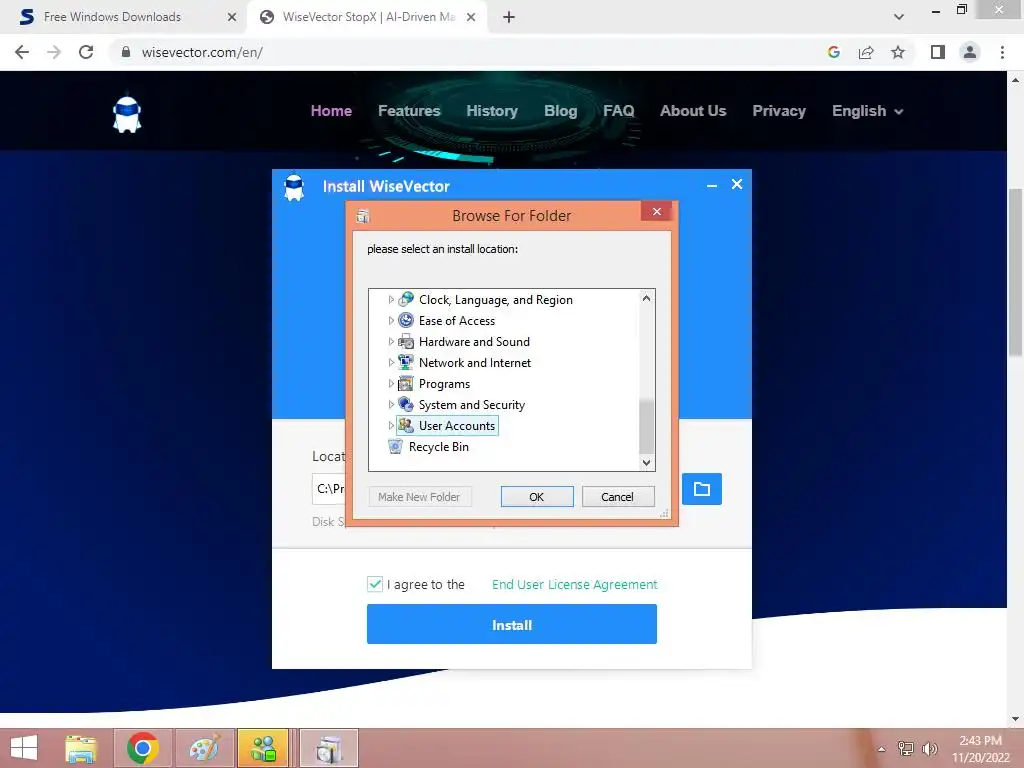Open Features page in navigation
Viewport: 1024px width, 768px height.
tap(409, 111)
